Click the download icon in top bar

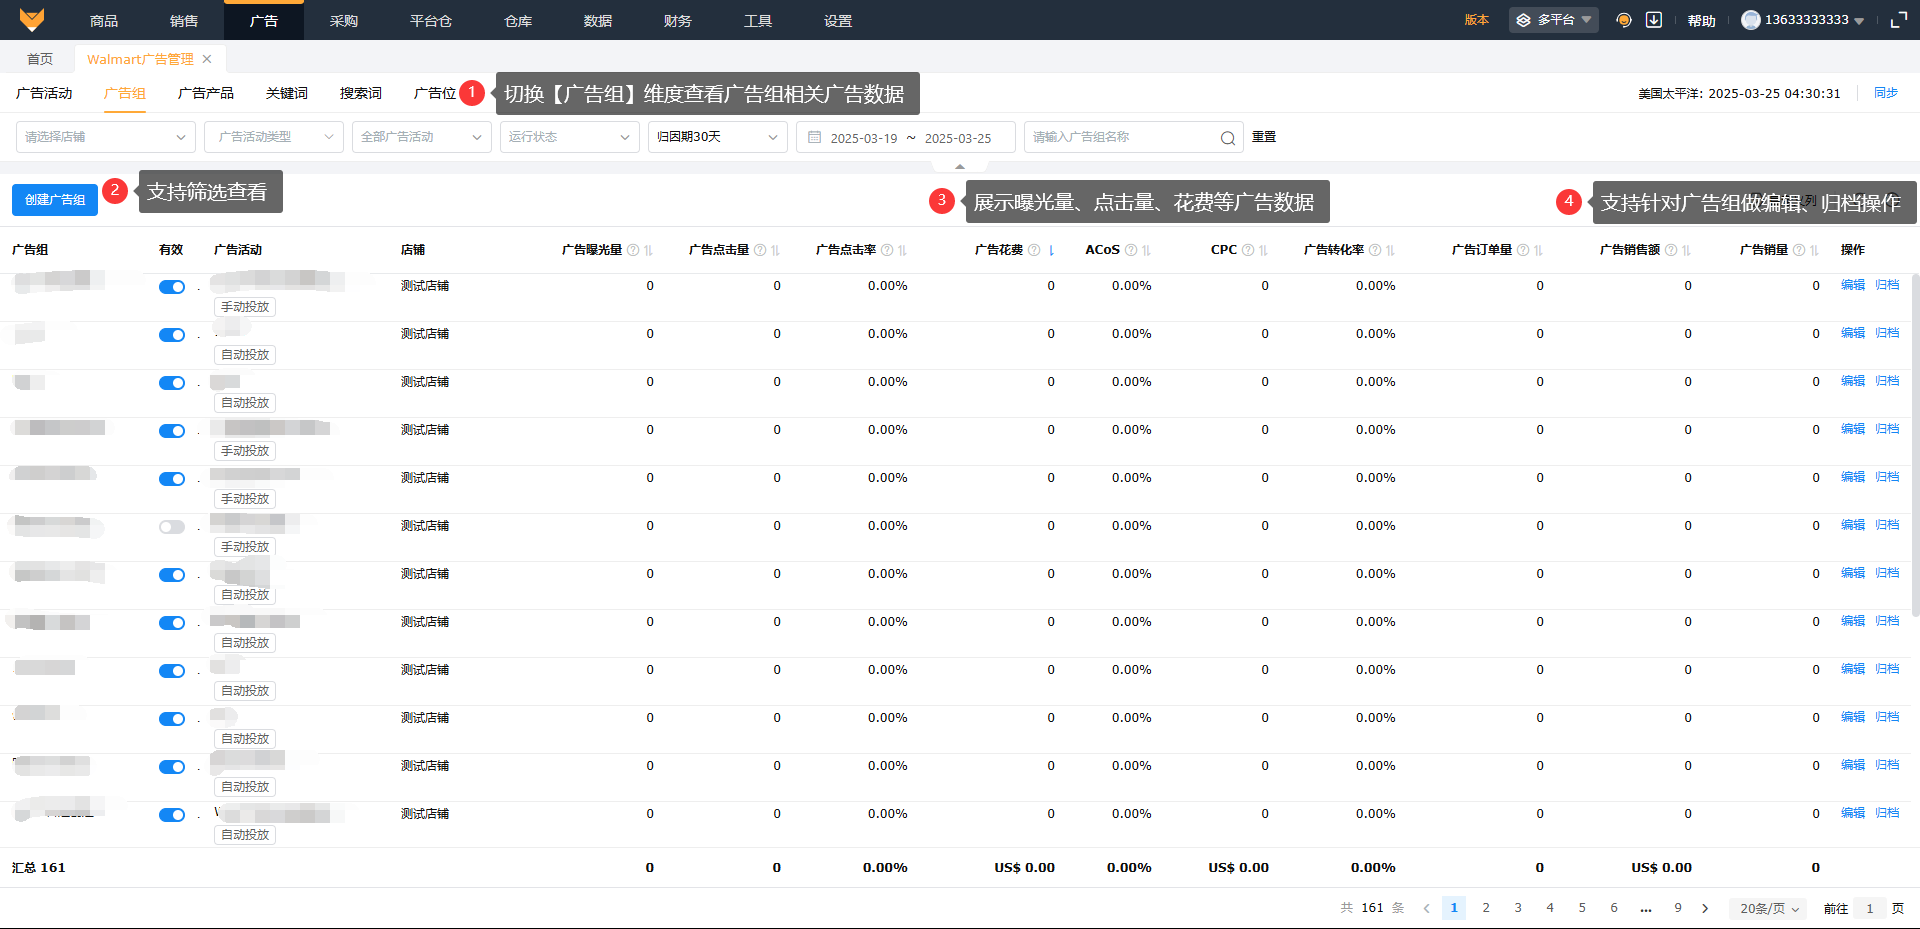coord(1654,20)
